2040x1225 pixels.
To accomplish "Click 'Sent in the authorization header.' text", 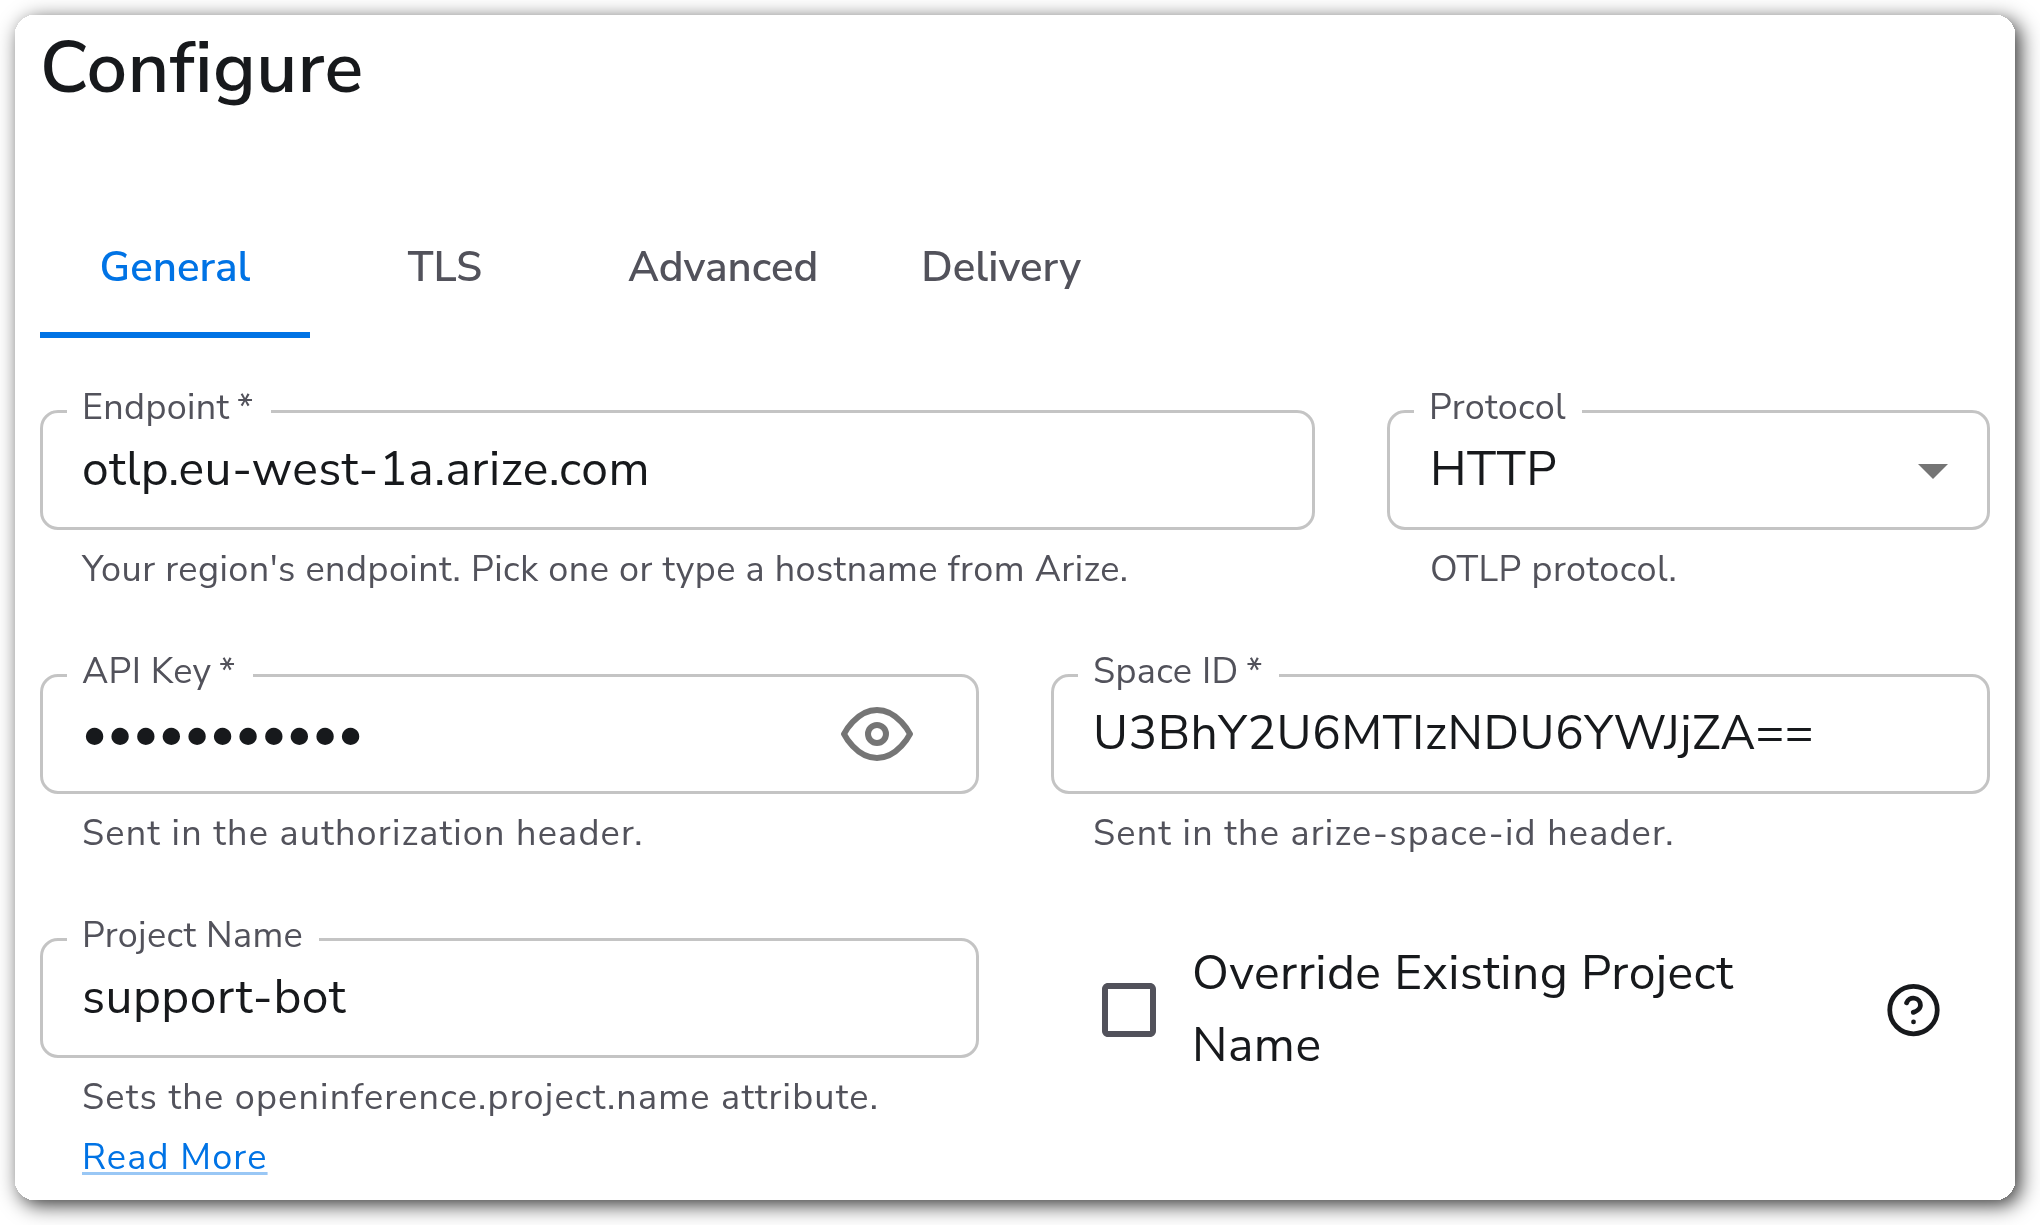I will point(362,833).
